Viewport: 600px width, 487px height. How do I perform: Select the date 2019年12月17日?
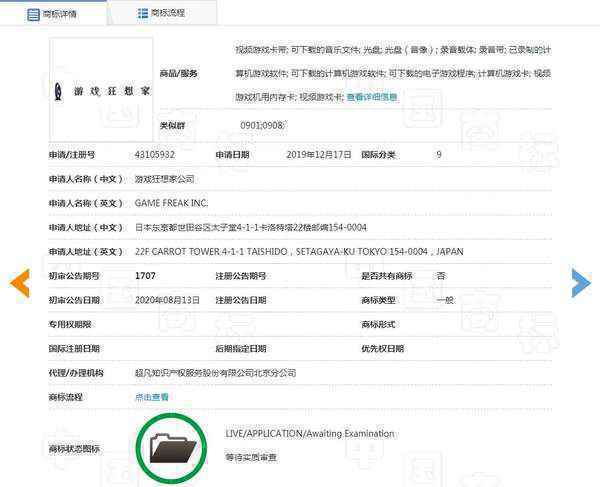[319, 155]
